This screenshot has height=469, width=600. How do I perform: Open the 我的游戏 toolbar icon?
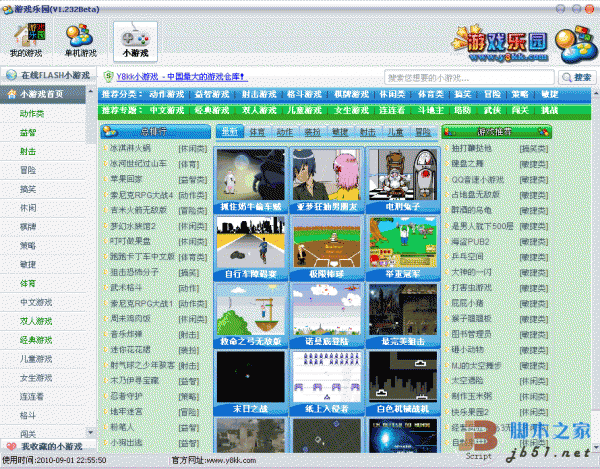28,40
